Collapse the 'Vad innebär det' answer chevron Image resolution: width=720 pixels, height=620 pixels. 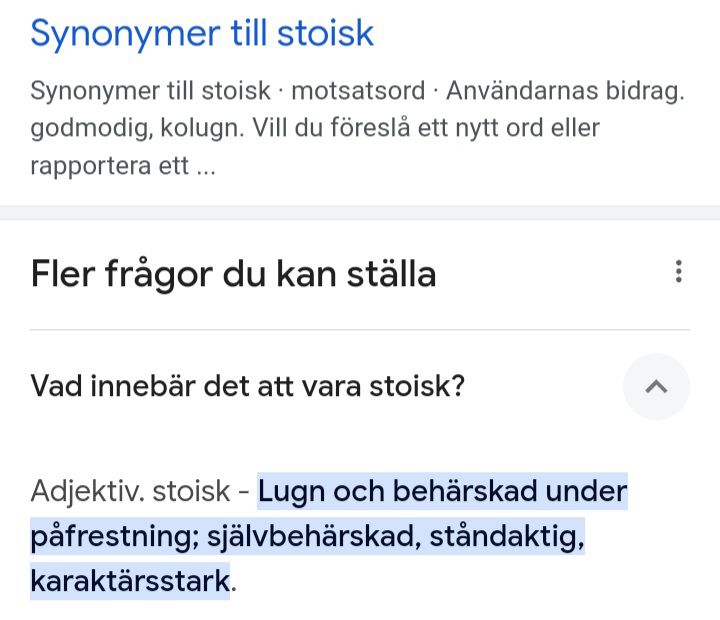656,386
